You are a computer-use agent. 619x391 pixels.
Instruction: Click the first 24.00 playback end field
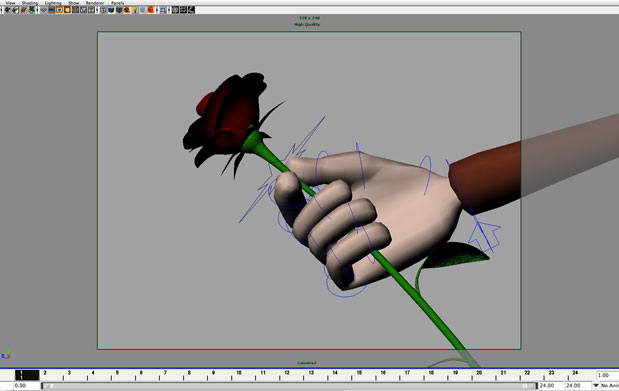[x=550, y=385]
